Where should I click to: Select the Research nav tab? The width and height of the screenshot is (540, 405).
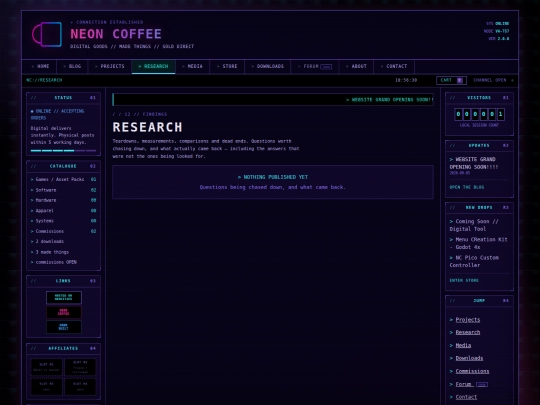[153, 66]
